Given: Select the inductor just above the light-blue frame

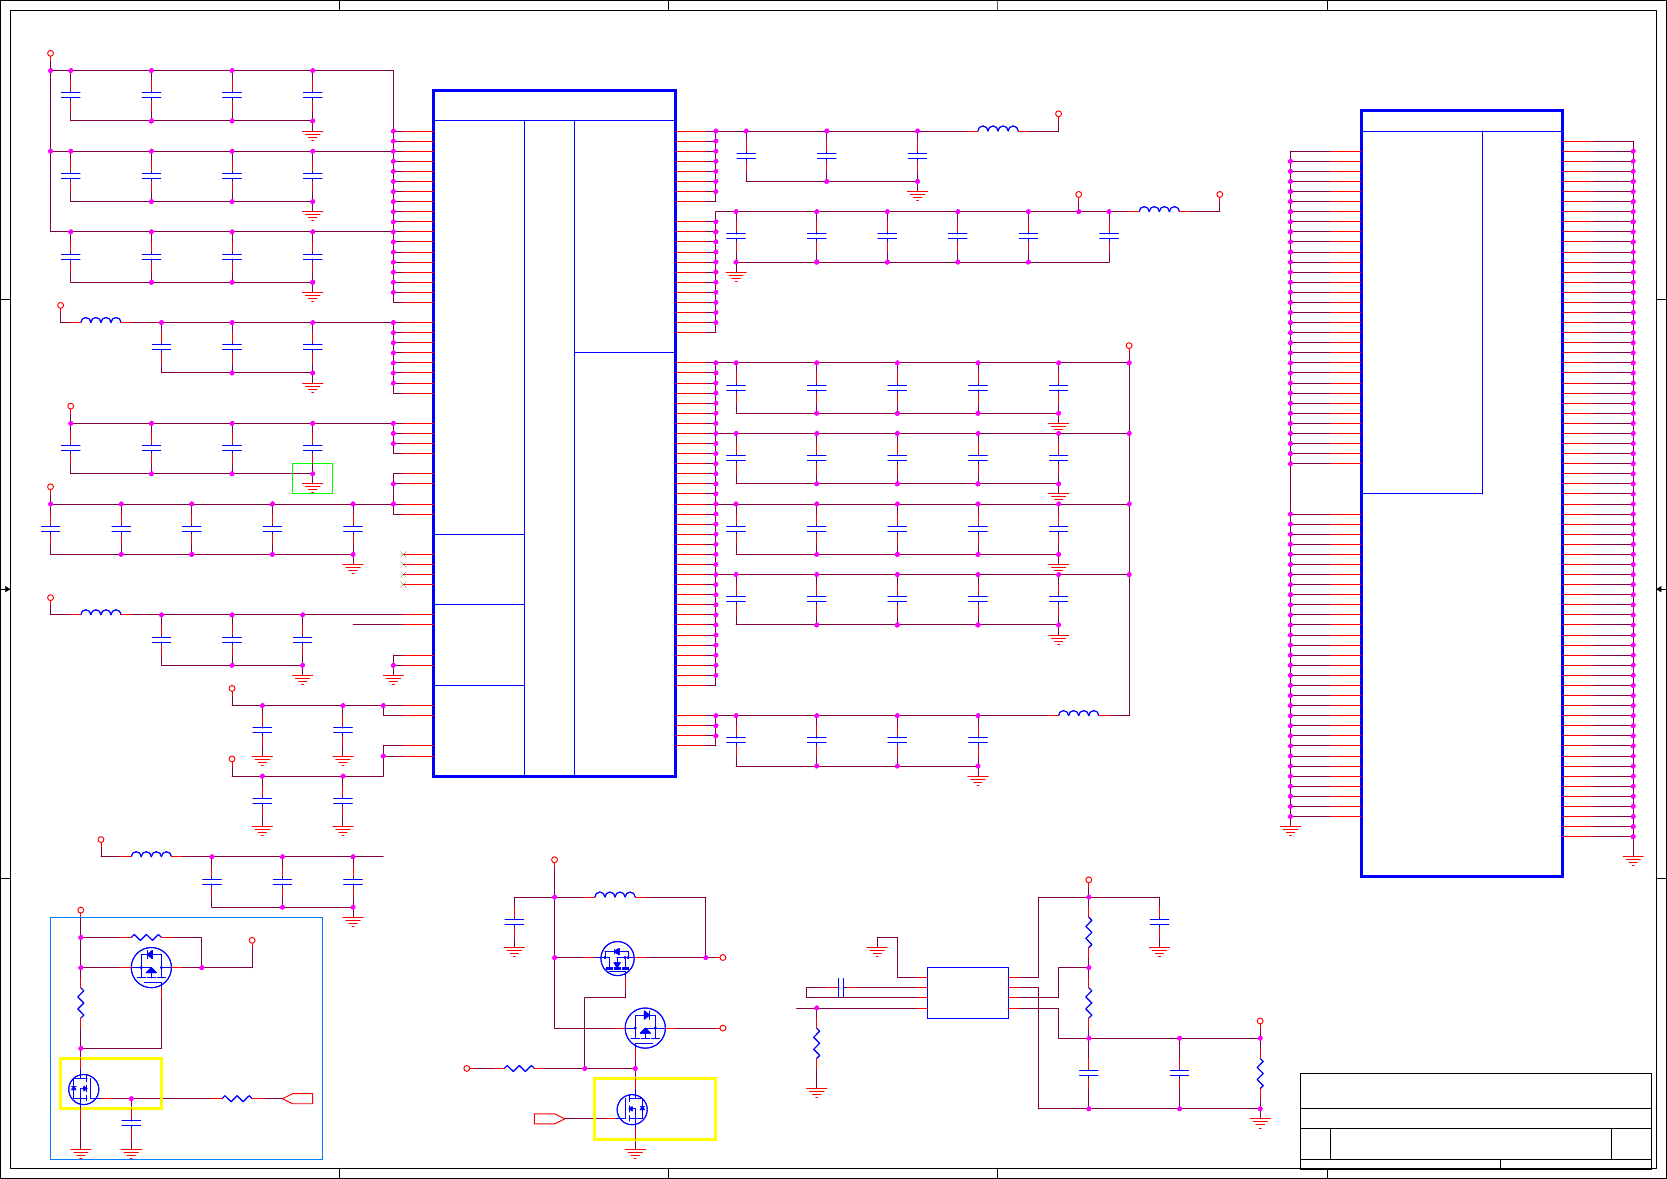Looking at the screenshot, I should tap(151, 854).
